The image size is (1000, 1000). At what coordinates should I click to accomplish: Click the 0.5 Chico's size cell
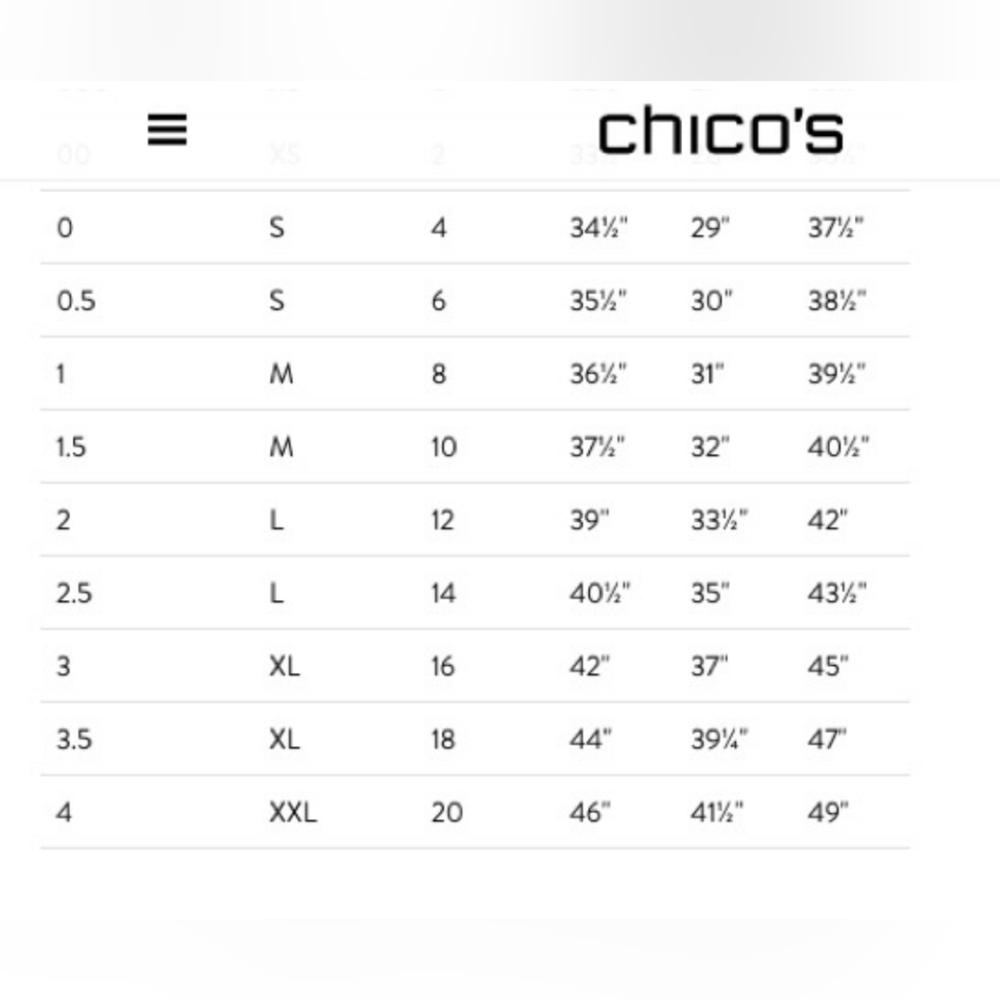[76, 300]
